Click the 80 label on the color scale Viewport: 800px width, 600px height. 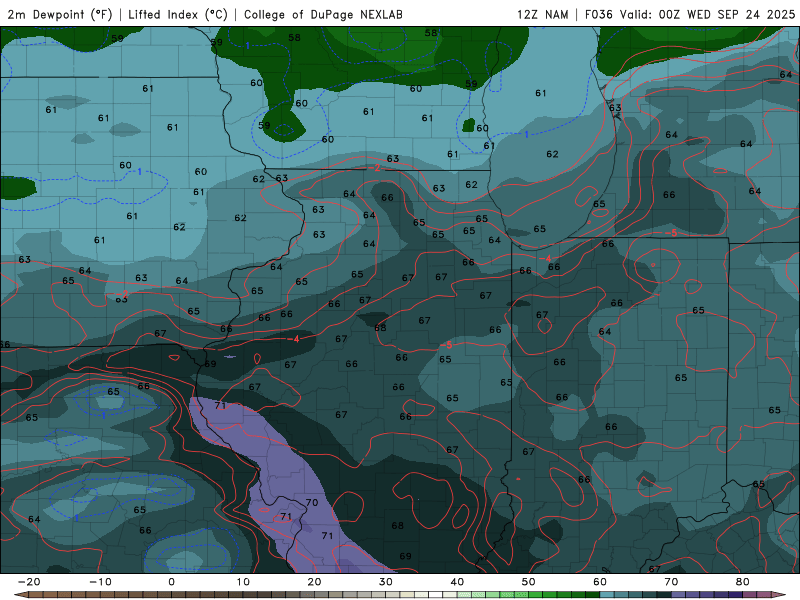(743, 582)
